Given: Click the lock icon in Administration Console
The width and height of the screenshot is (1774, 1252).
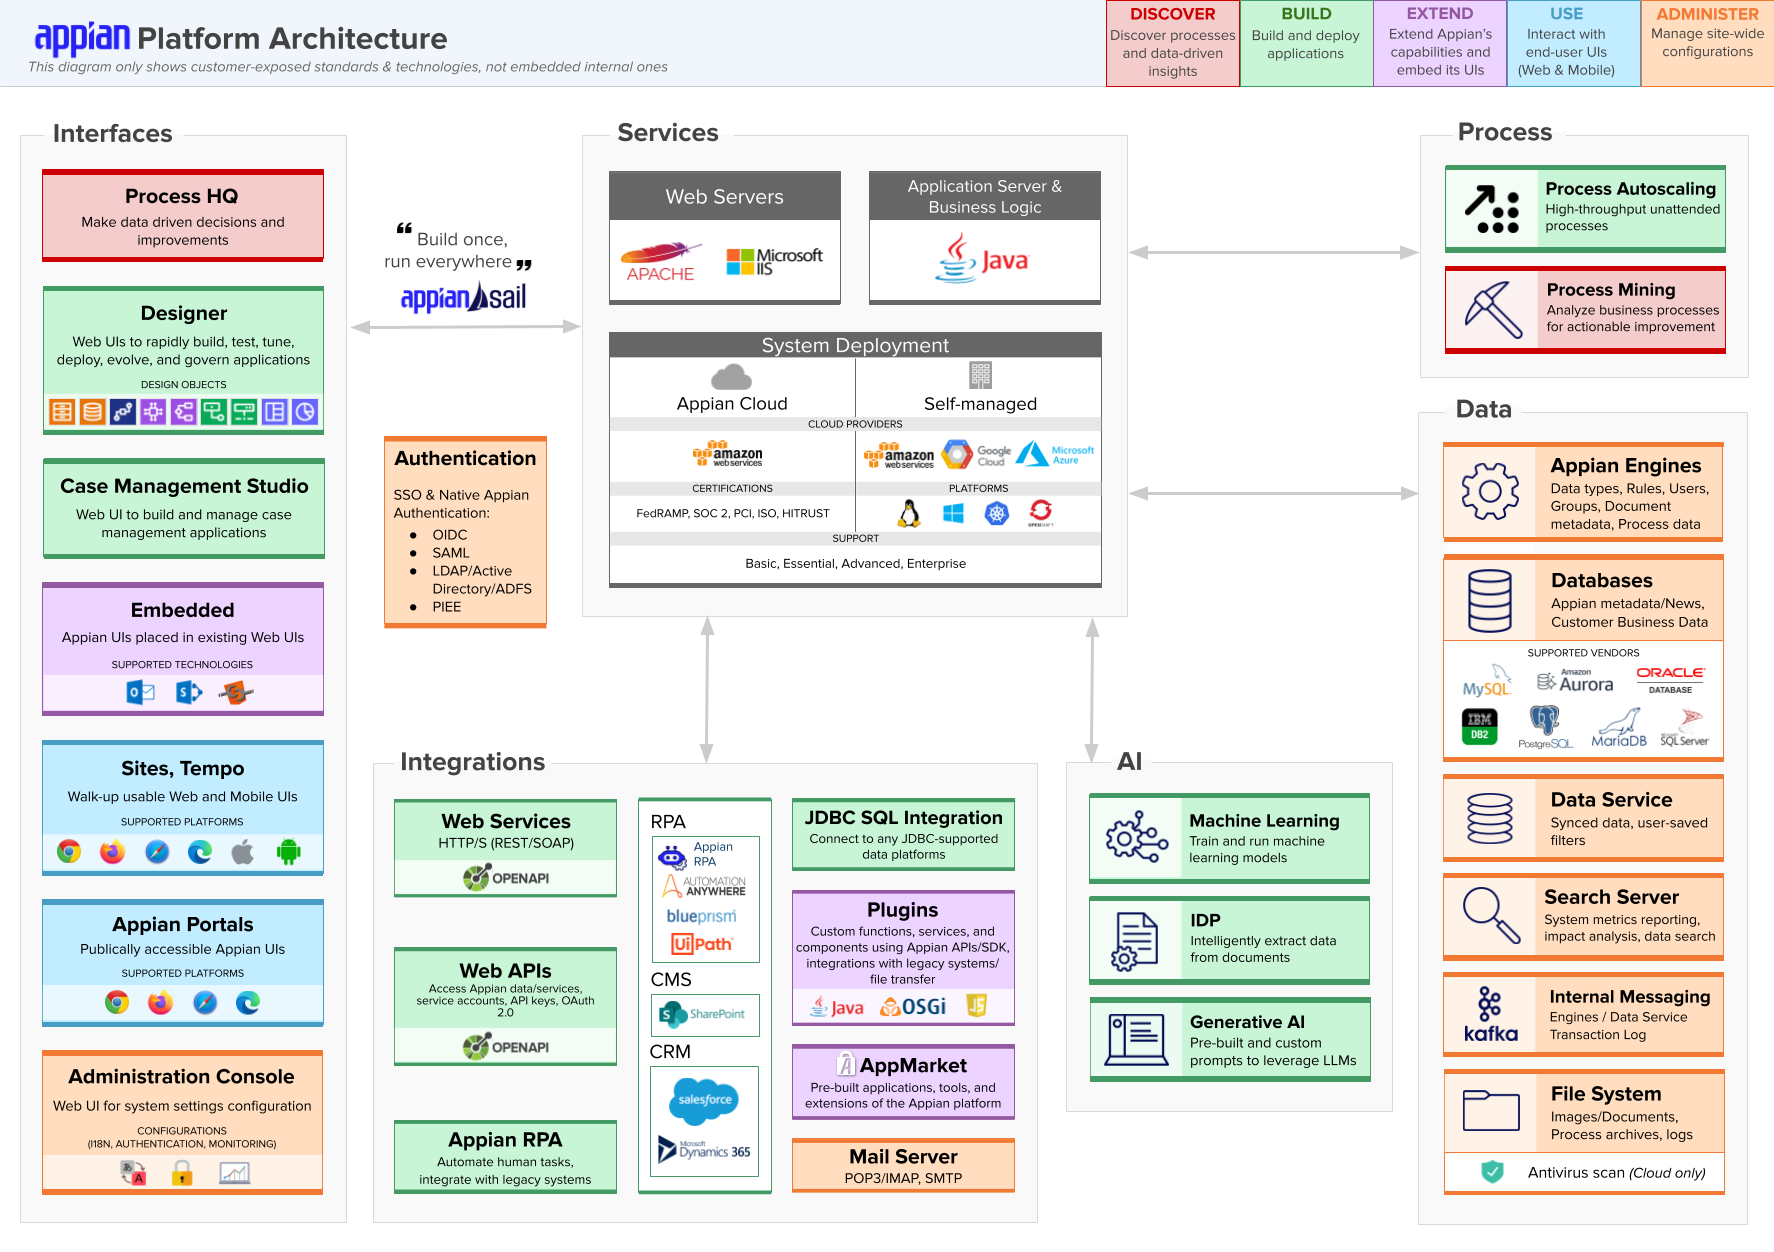Looking at the screenshot, I should (x=182, y=1172).
